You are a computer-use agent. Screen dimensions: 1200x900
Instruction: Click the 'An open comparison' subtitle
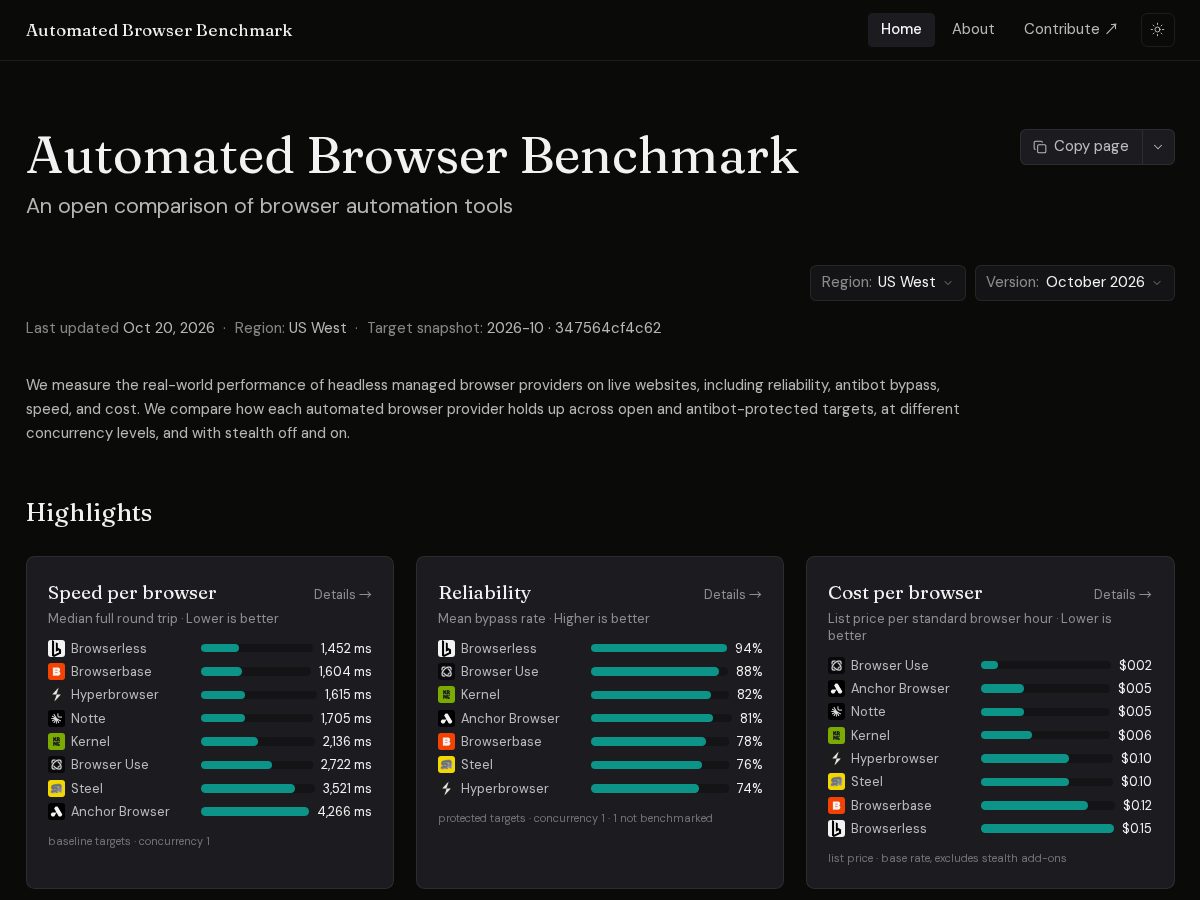269,206
